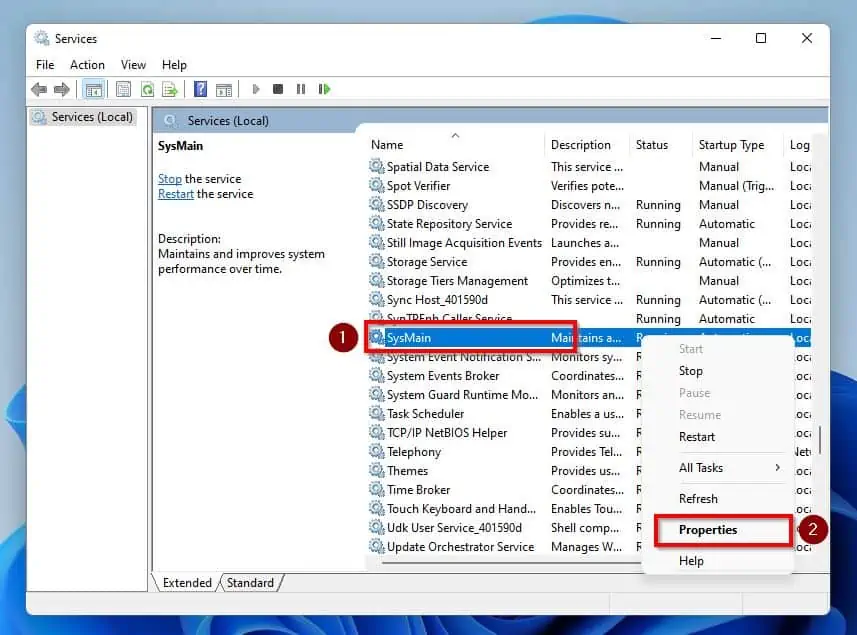This screenshot has width=857, height=635.
Task: Open the View menu
Action: coord(133,64)
